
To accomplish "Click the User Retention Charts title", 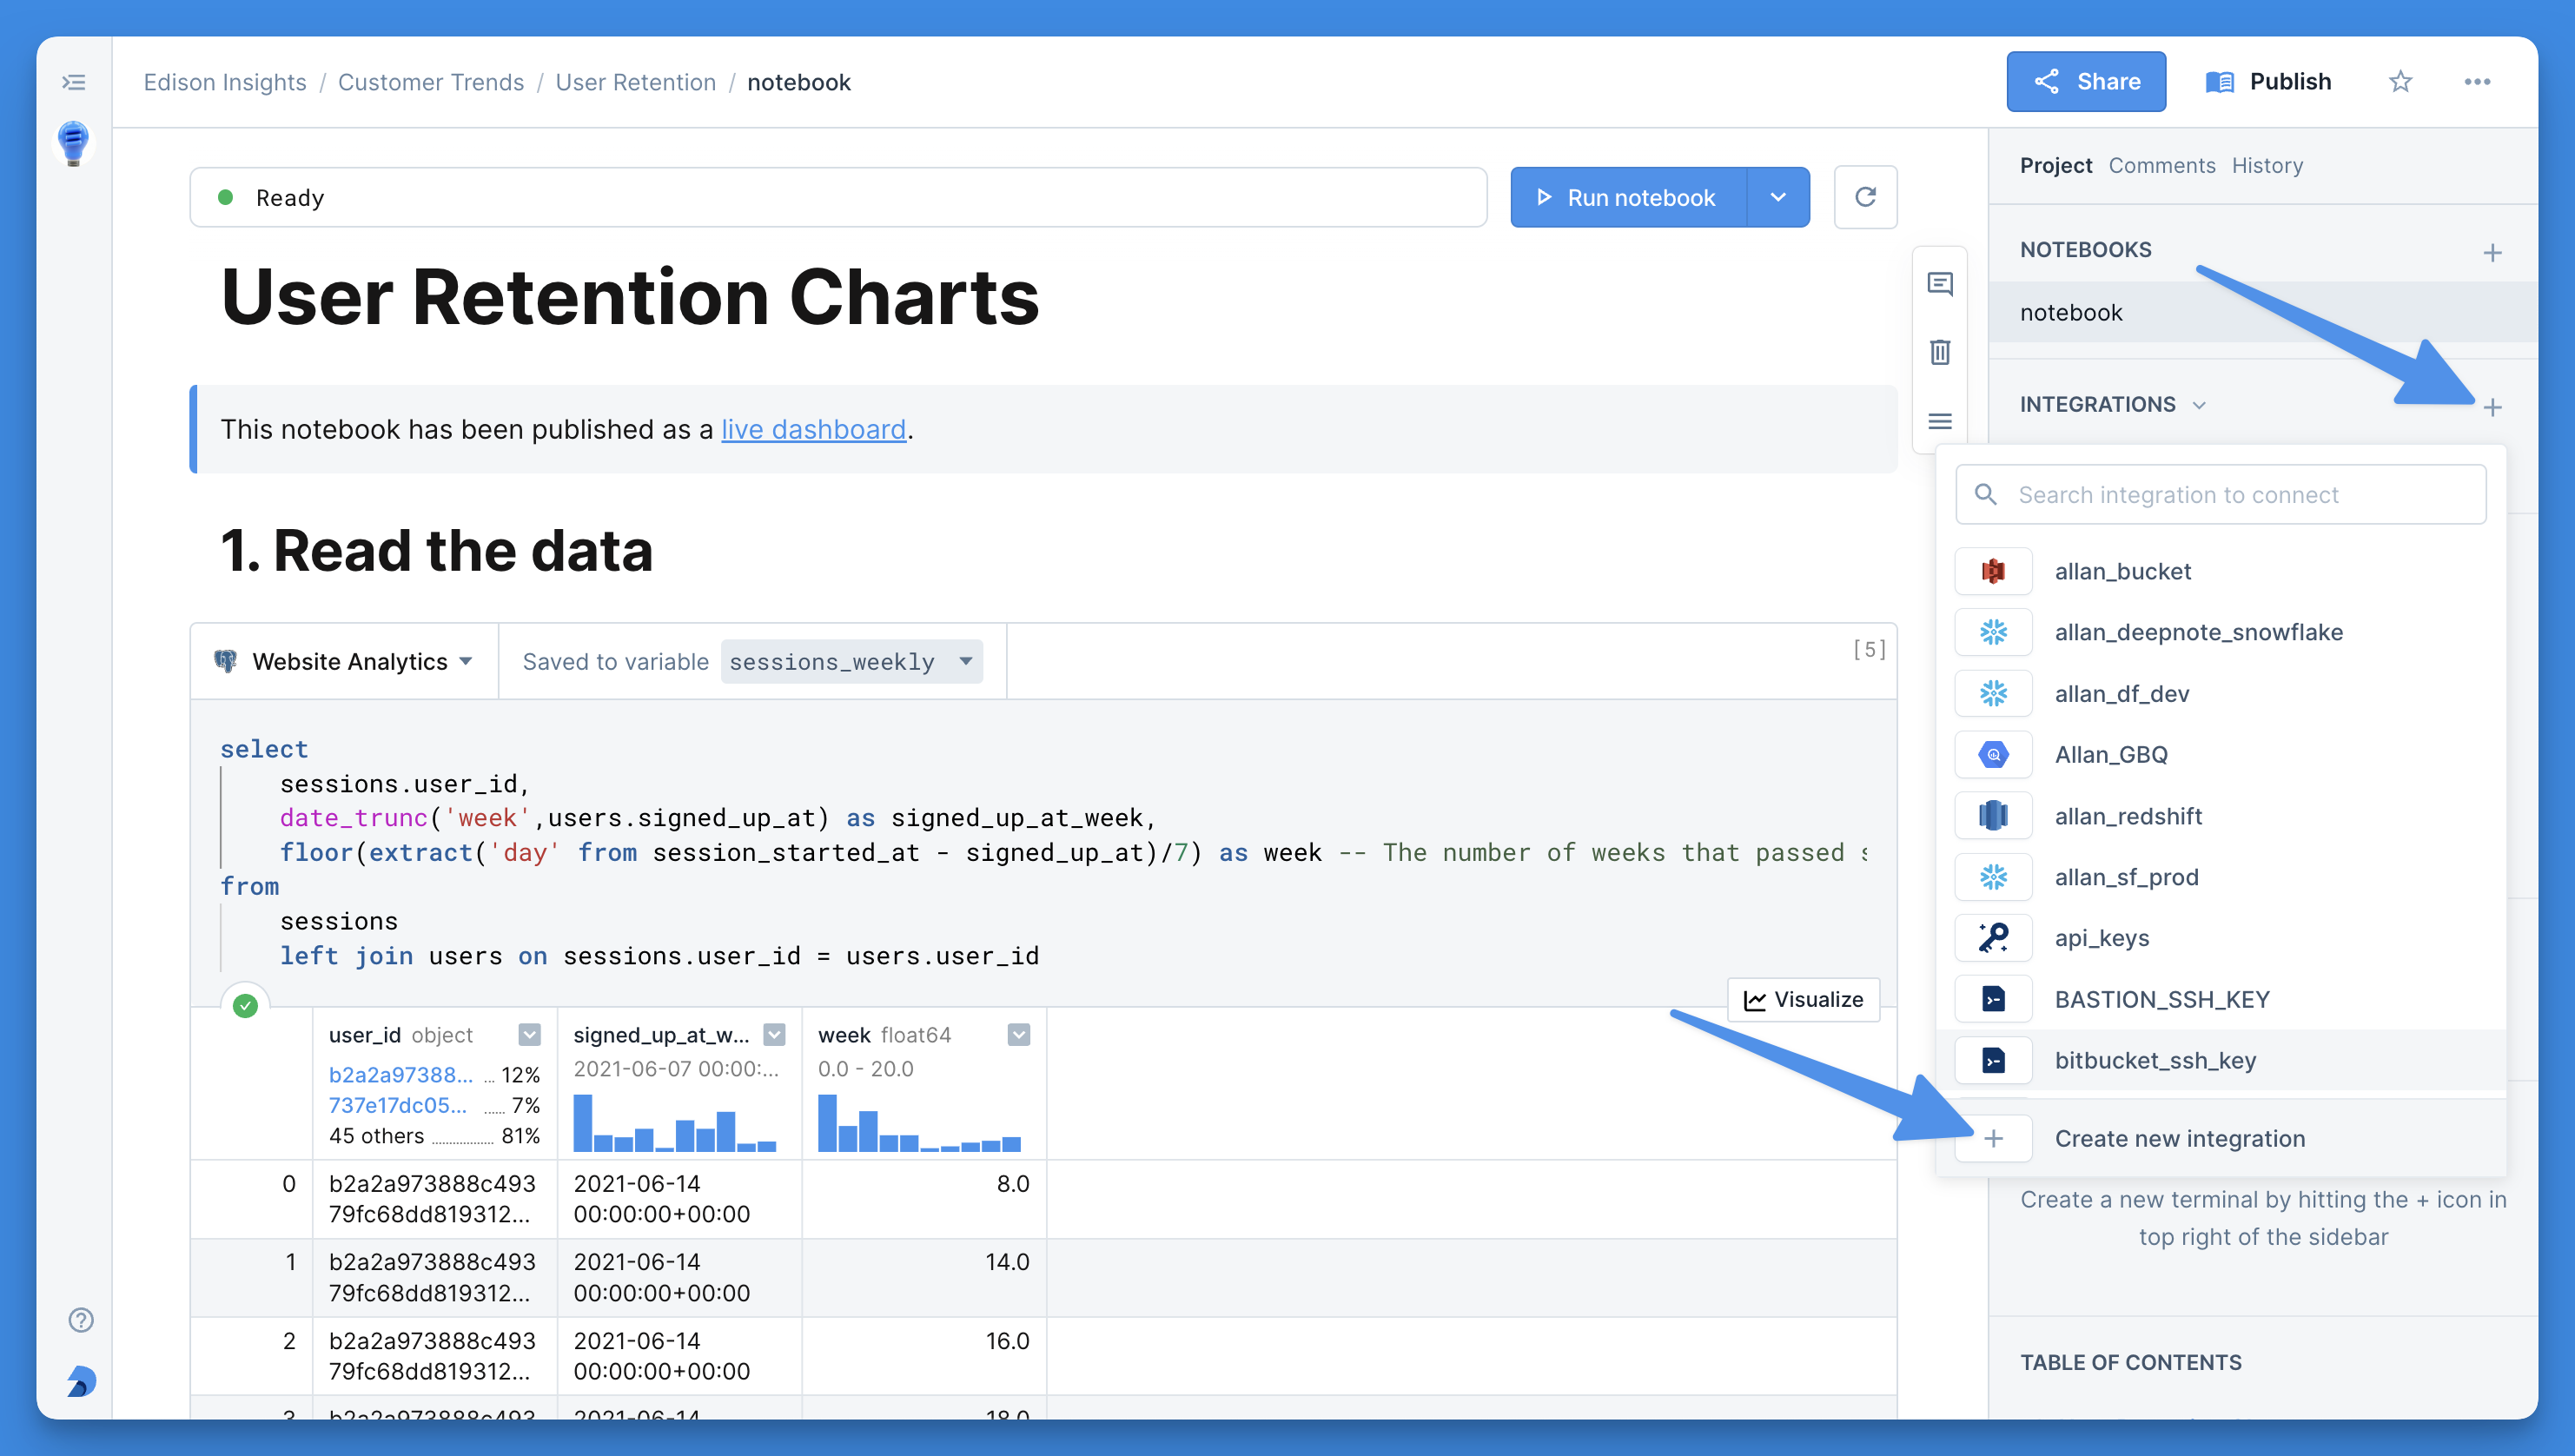I will 630,297.
